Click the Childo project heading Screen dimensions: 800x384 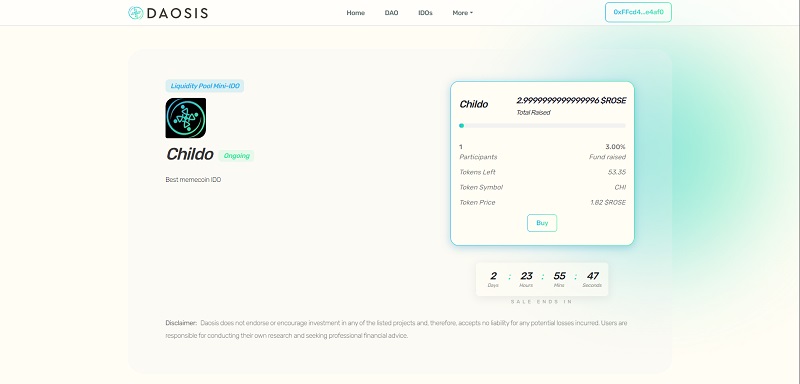[189, 154]
